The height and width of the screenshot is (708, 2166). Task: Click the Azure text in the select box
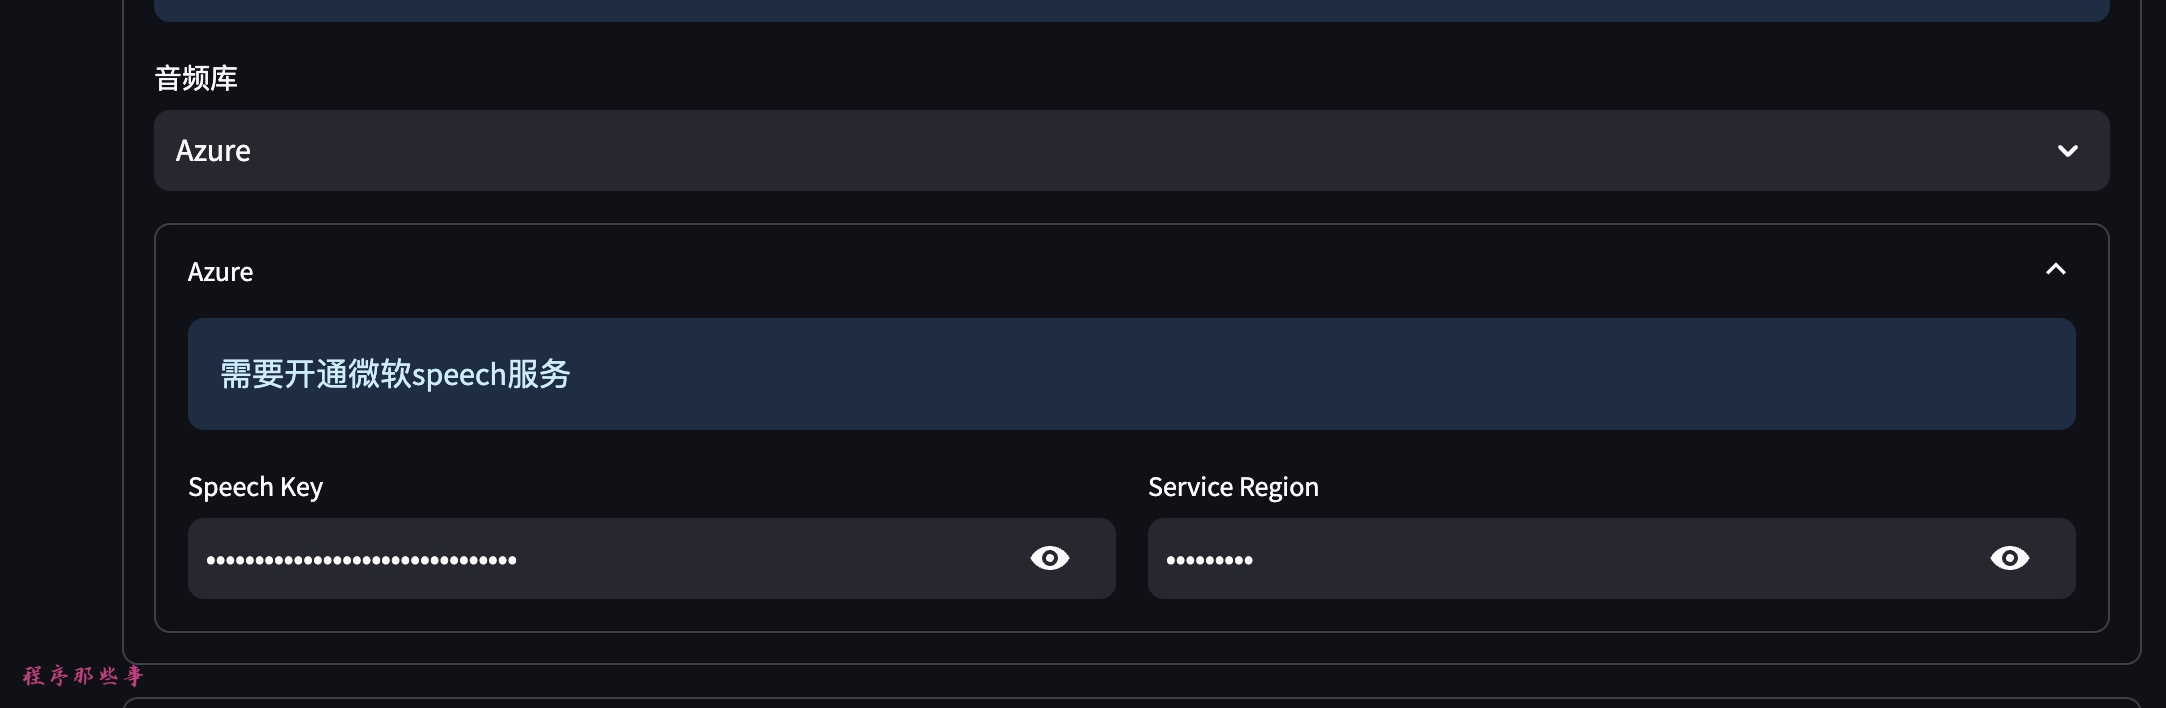click(213, 151)
